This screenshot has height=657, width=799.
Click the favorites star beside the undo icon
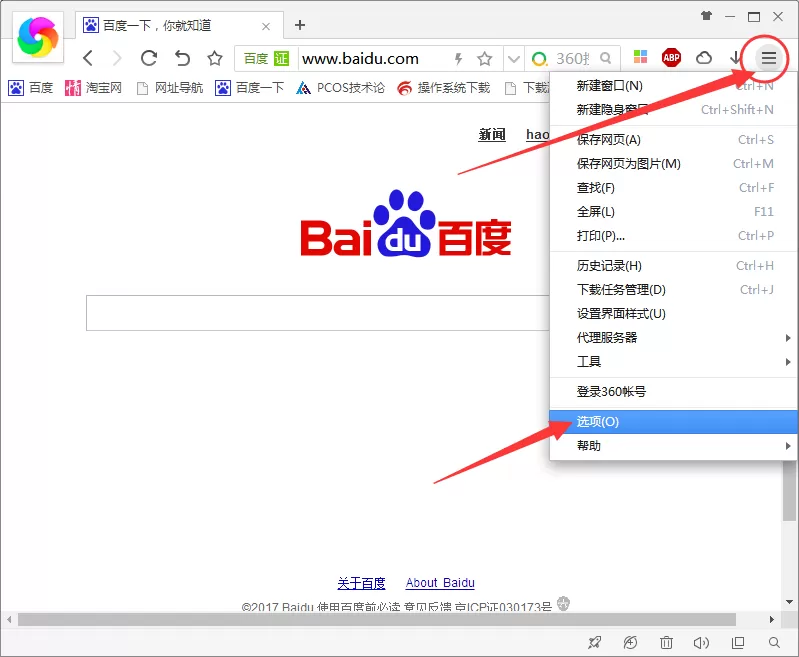tap(215, 58)
